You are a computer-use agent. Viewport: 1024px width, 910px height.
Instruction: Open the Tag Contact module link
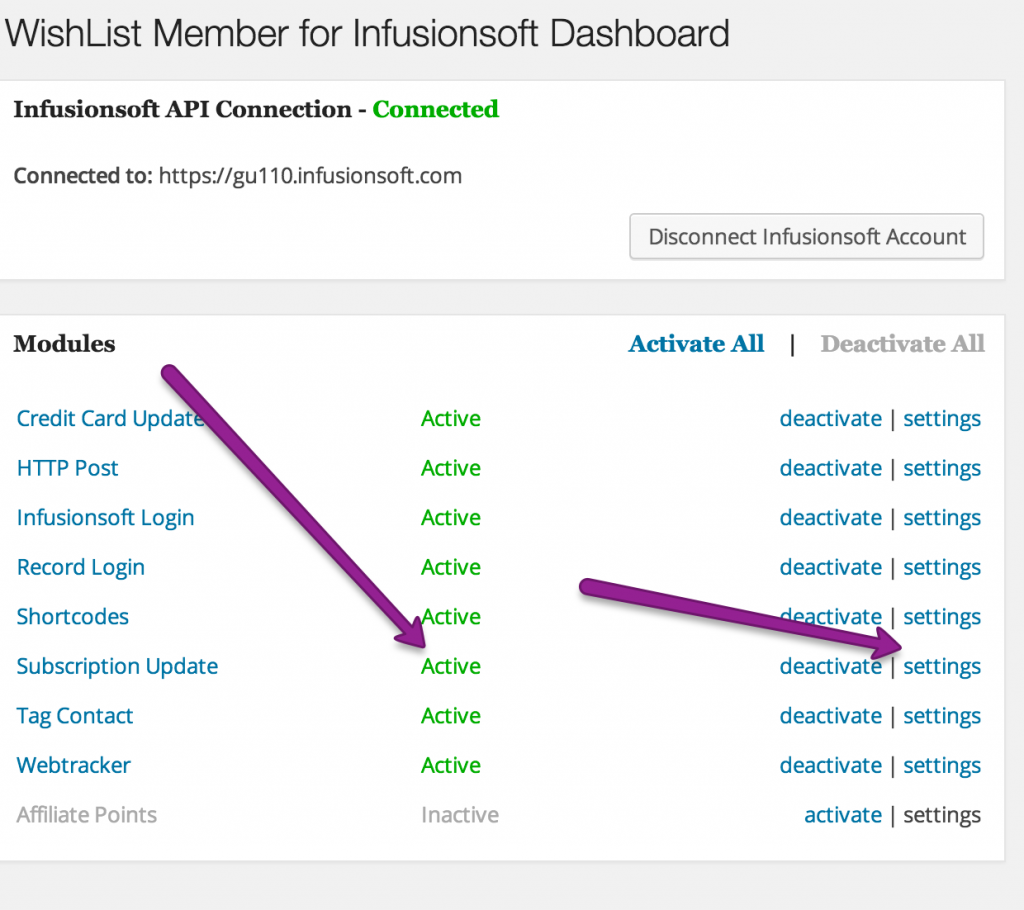tap(74, 716)
